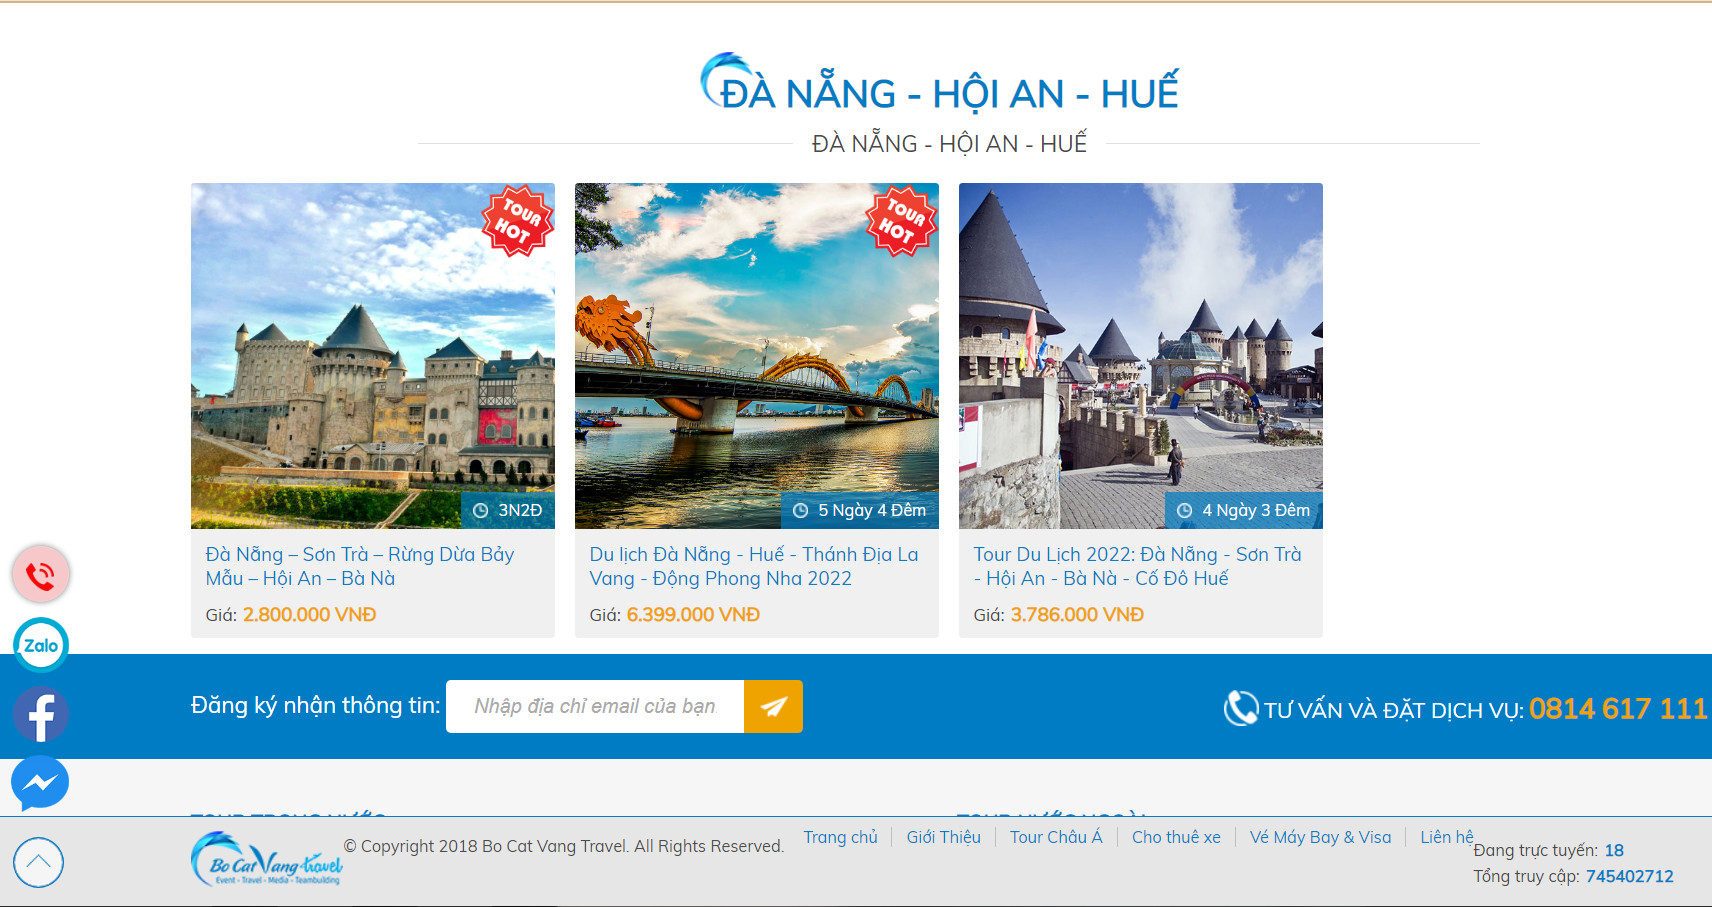
Task: Open the Giới Thiệu footer link
Action: point(943,837)
